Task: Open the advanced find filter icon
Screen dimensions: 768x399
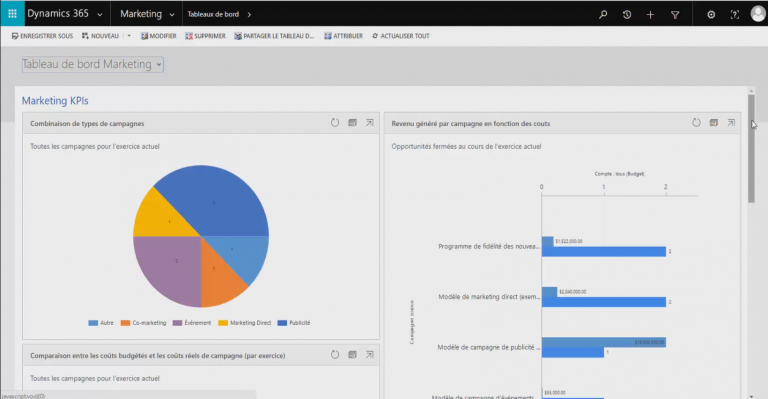Action: point(674,15)
